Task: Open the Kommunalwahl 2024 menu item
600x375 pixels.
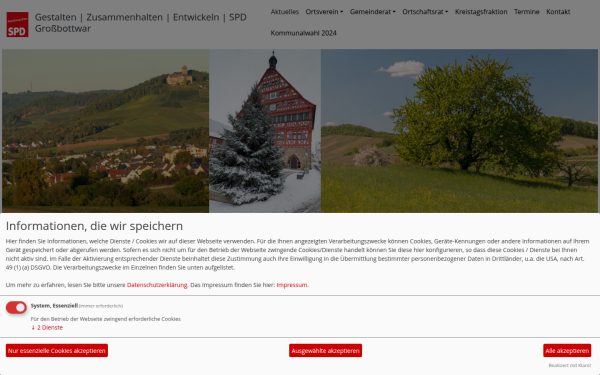Action: 303,33
